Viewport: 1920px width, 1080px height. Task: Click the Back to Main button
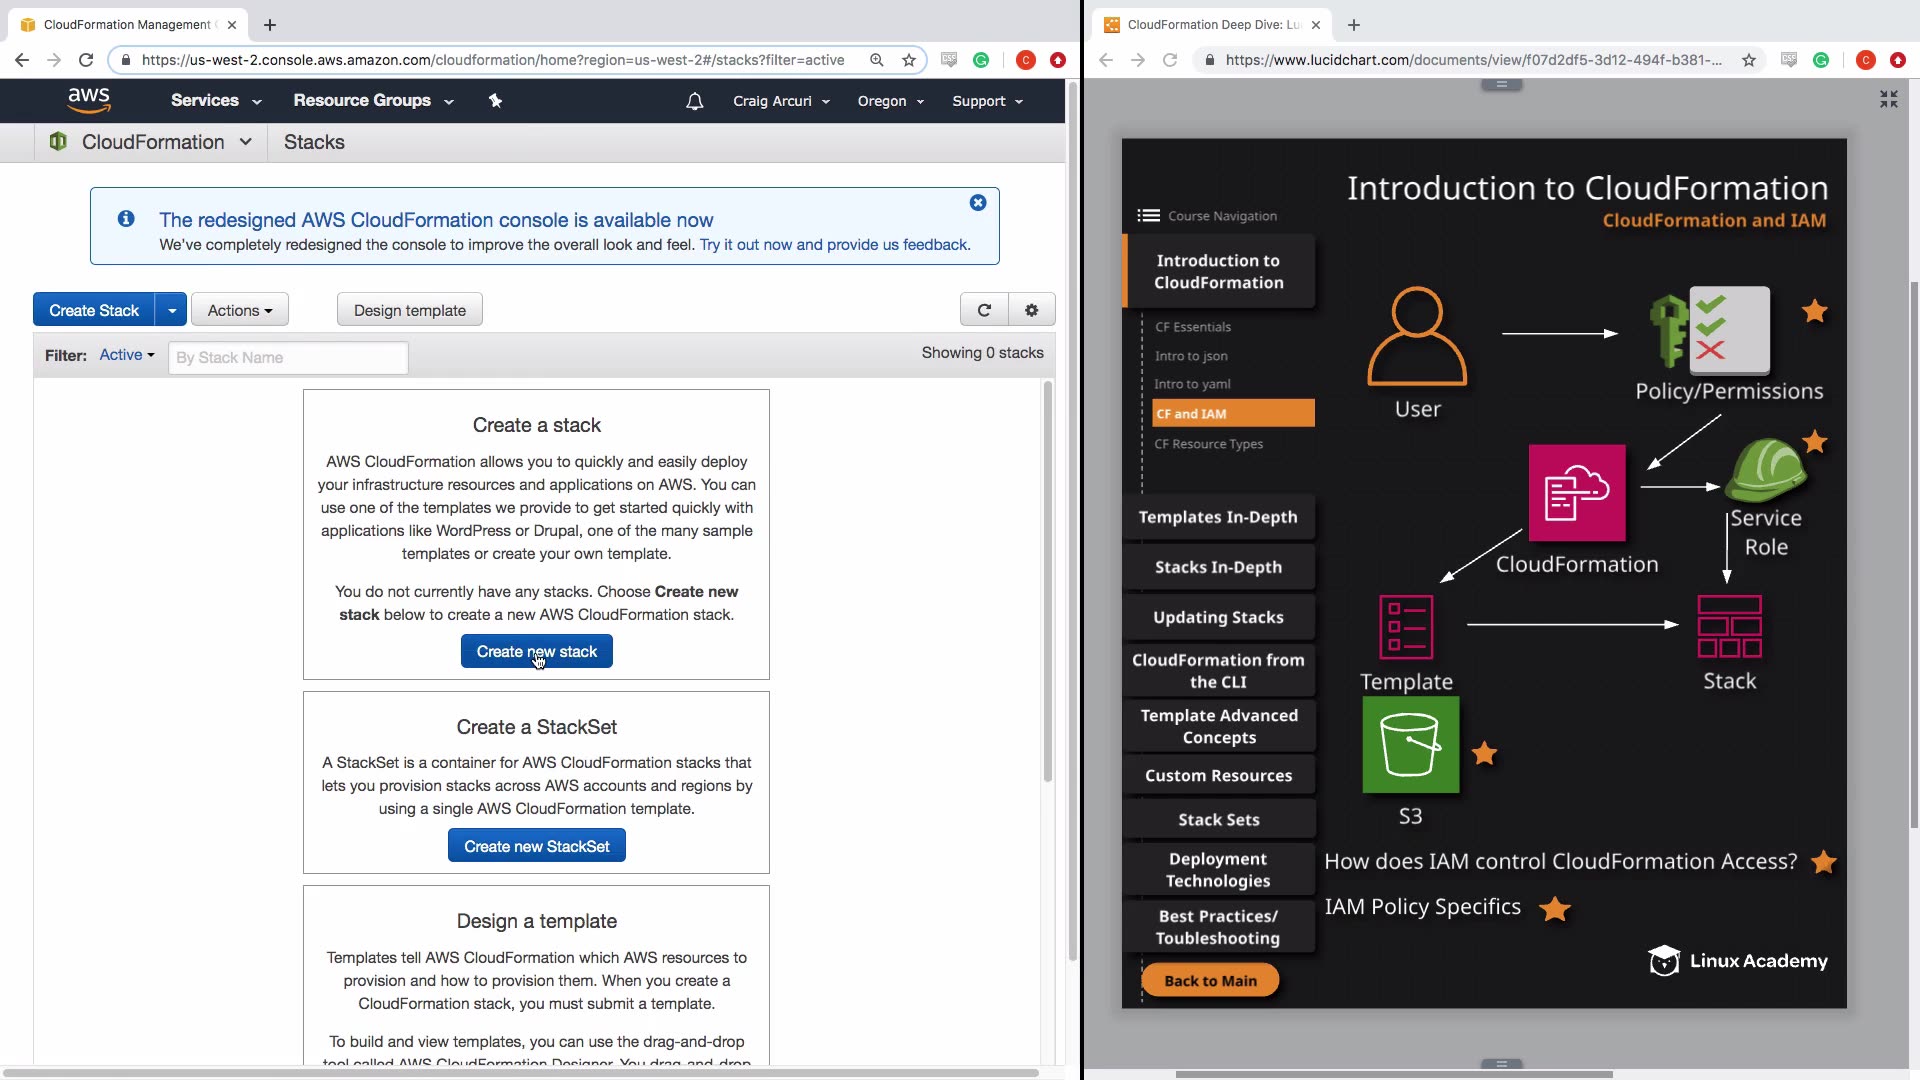click(1210, 980)
